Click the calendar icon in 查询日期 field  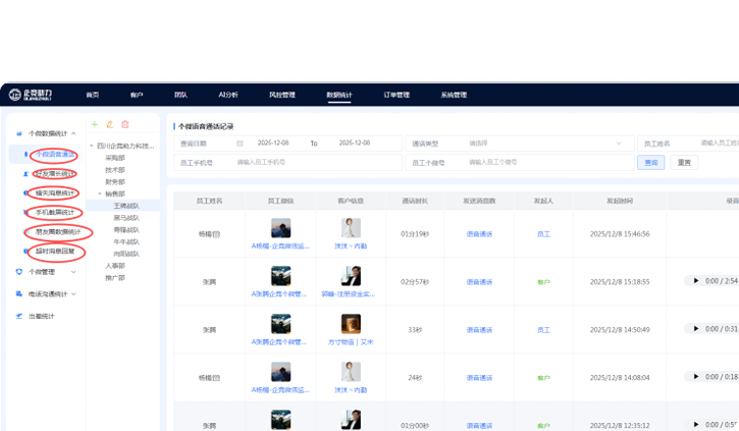(x=239, y=143)
